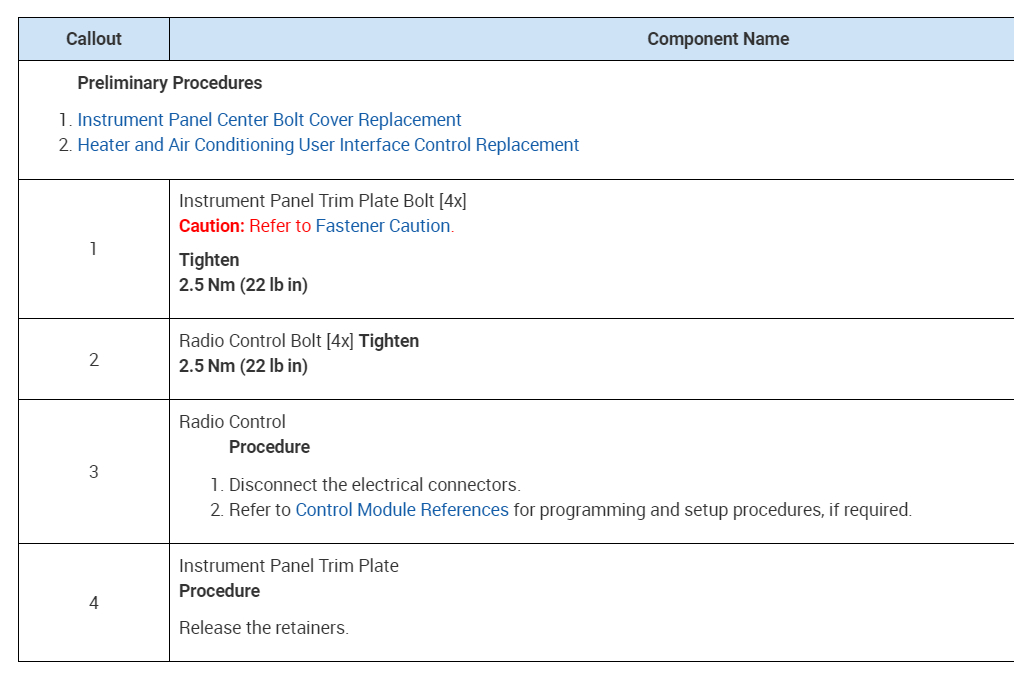Click the Procedure heading above Release the retainers
This screenshot has height=678, width=1014.
pos(219,591)
